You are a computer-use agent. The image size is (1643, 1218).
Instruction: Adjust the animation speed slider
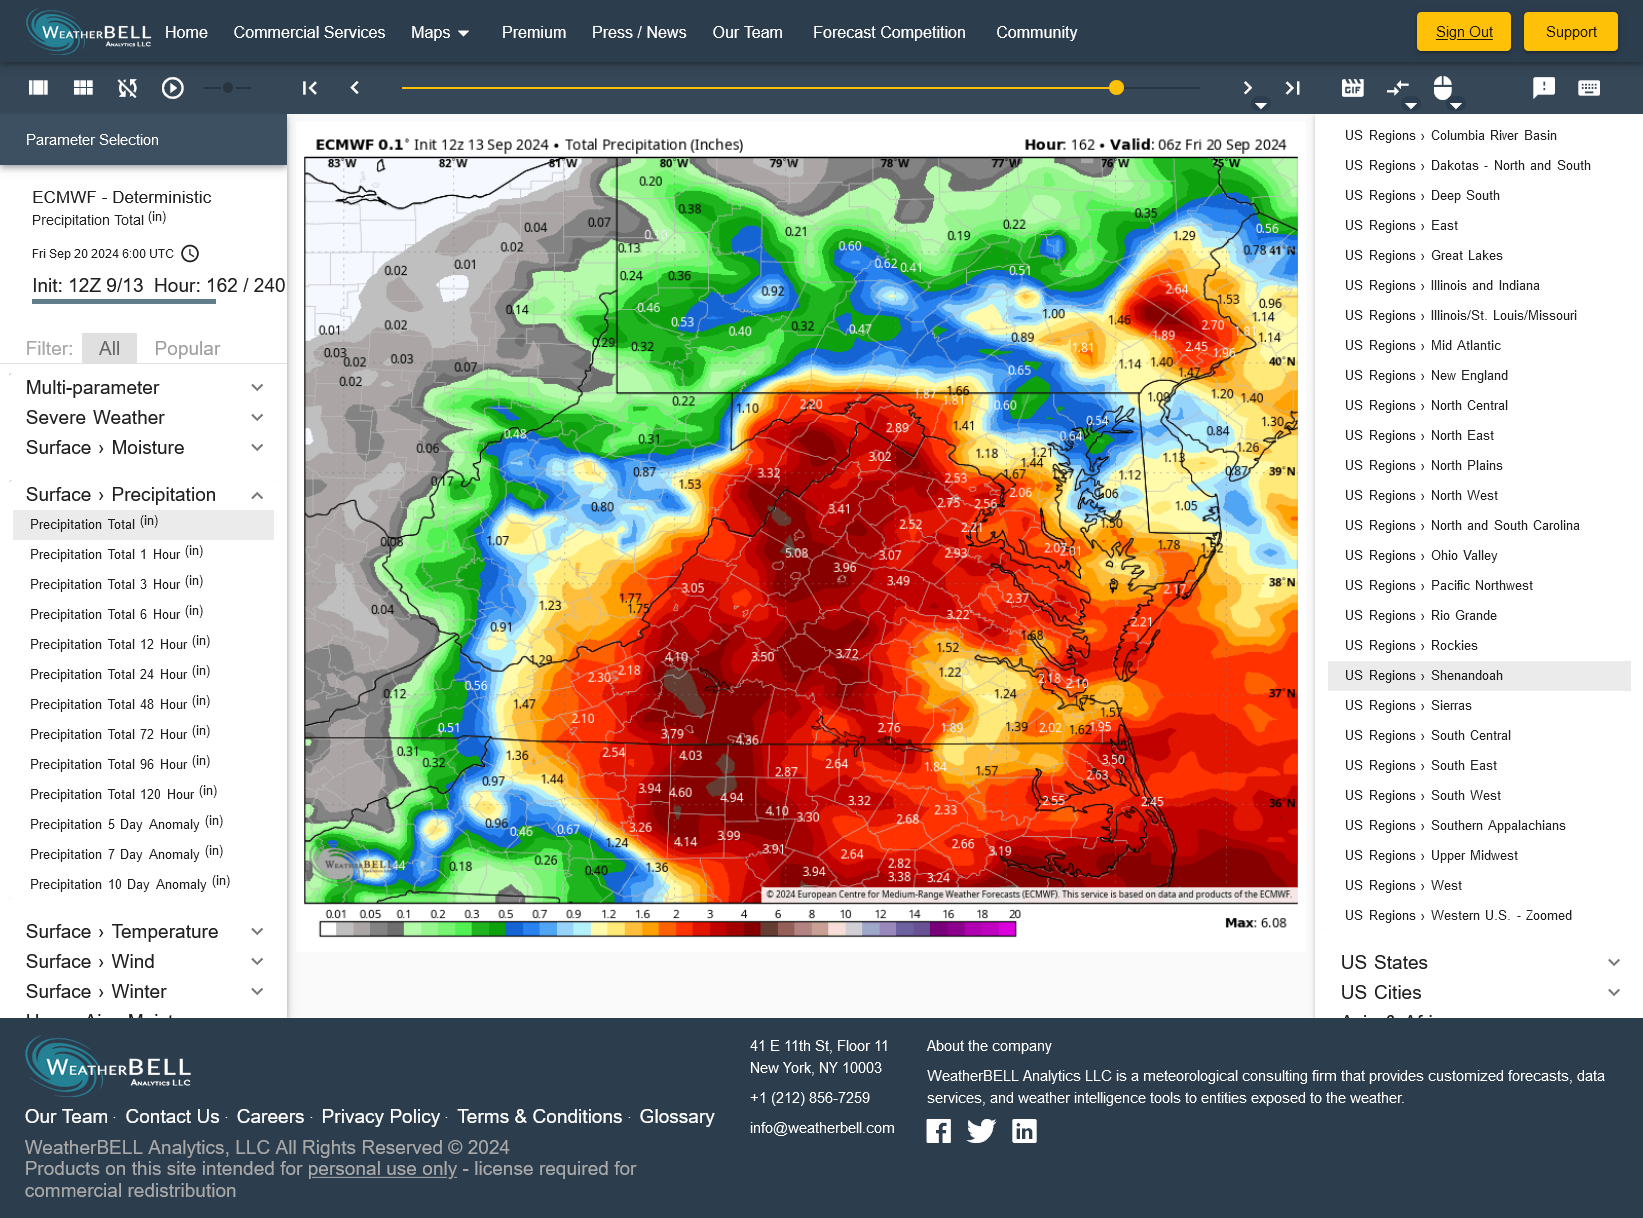click(228, 88)
